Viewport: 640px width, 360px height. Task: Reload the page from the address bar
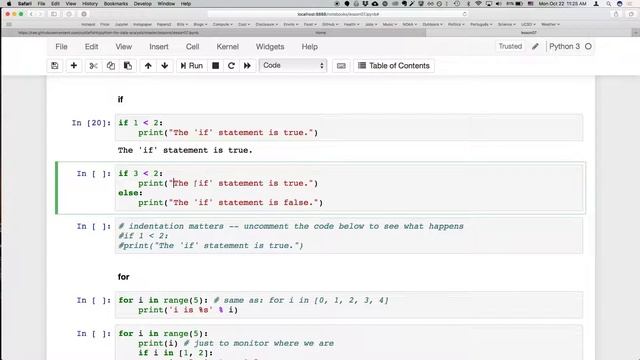[x=464, y=14]
